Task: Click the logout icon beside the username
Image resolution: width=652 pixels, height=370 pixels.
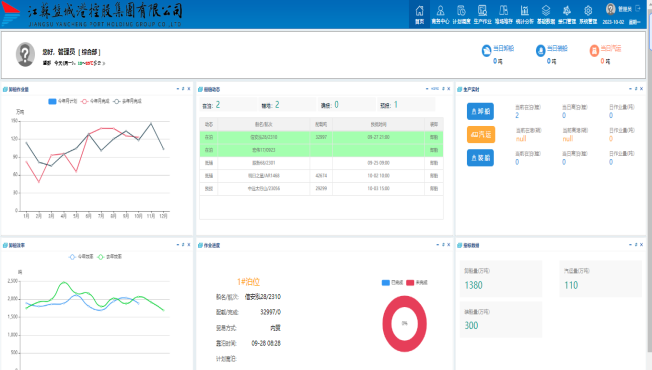Action: click(638, 8)
